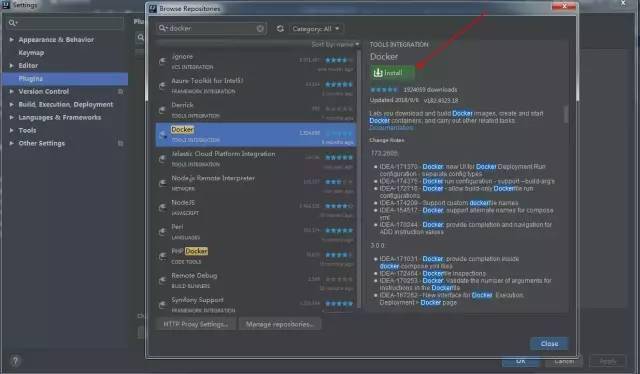
Task: Select the .ignore plugin row
Action: [x=256, y=62]
